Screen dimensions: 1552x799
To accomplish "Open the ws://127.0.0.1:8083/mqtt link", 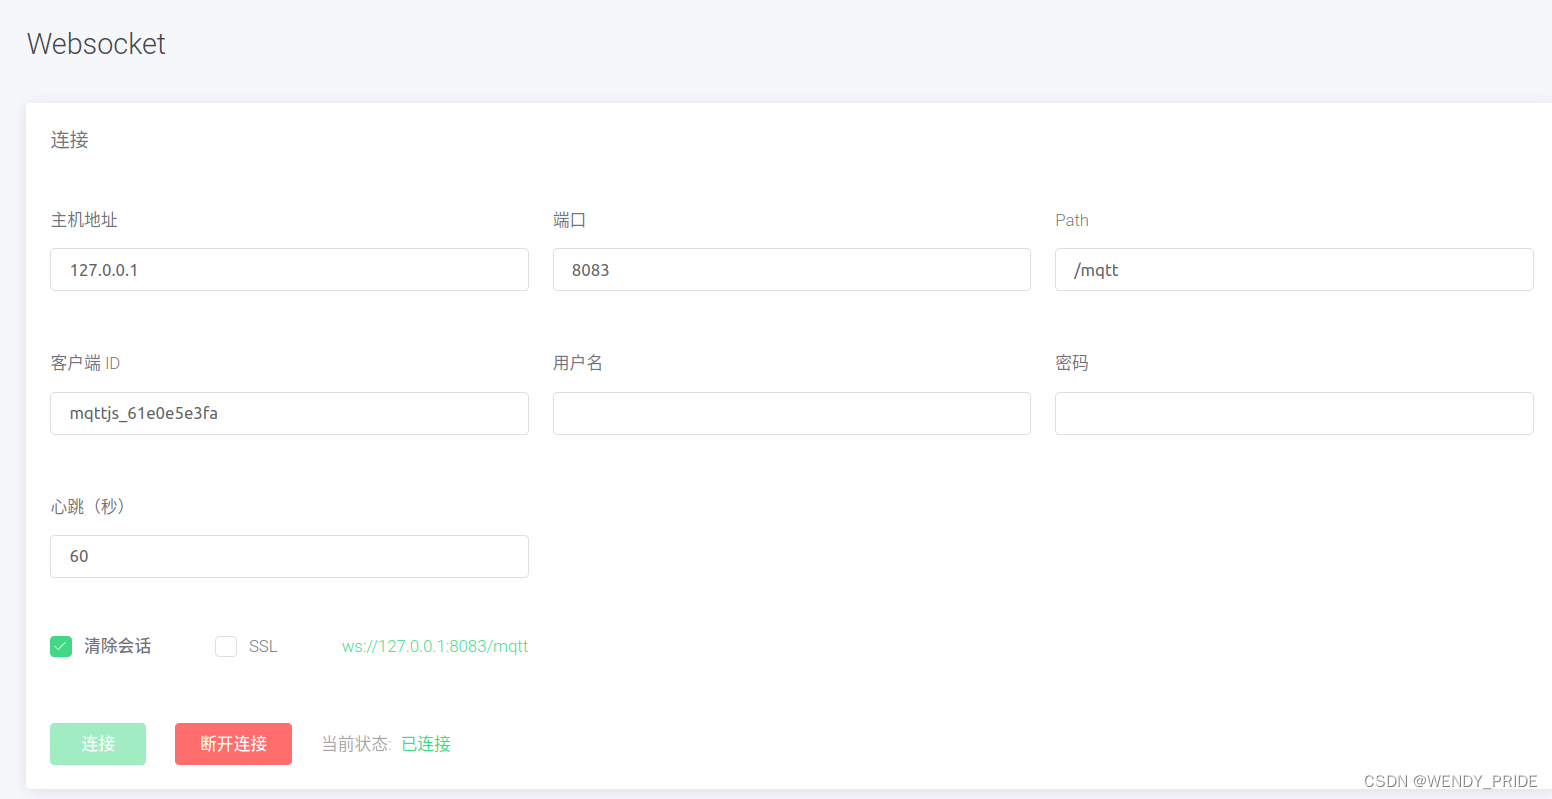I will pyautogui.click(x=434, y=646).
